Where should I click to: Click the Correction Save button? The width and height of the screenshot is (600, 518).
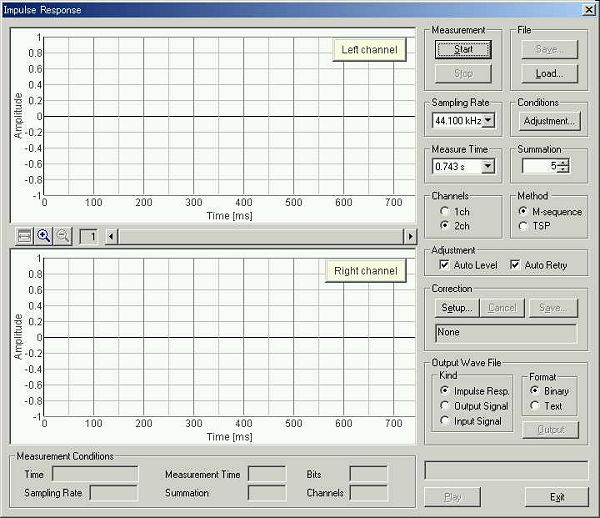coord(553,308)
